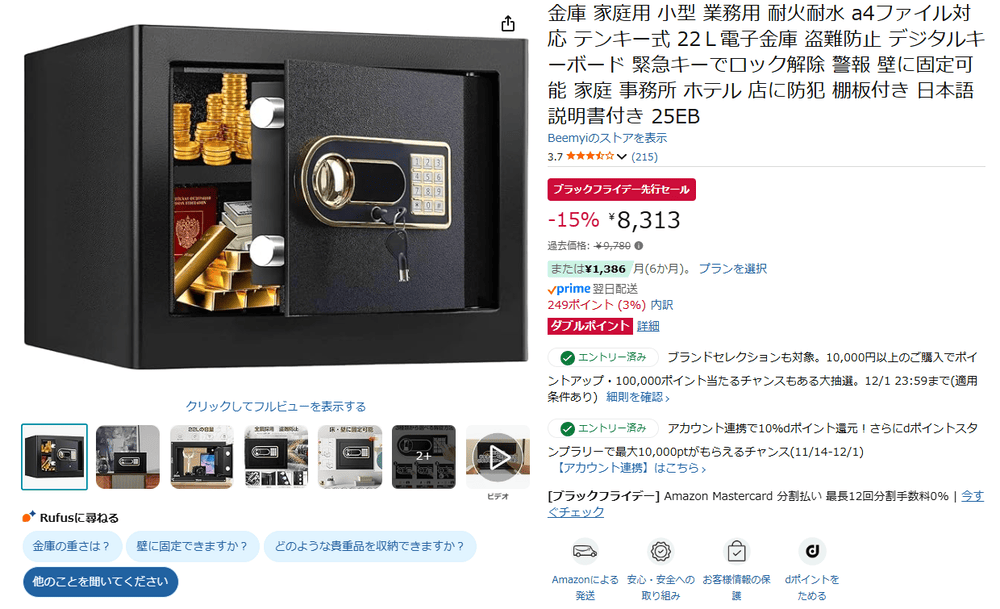The image size is (1000, 609).
Task: Click first エントリー済み checkmark badge
Action: [603, 357]
